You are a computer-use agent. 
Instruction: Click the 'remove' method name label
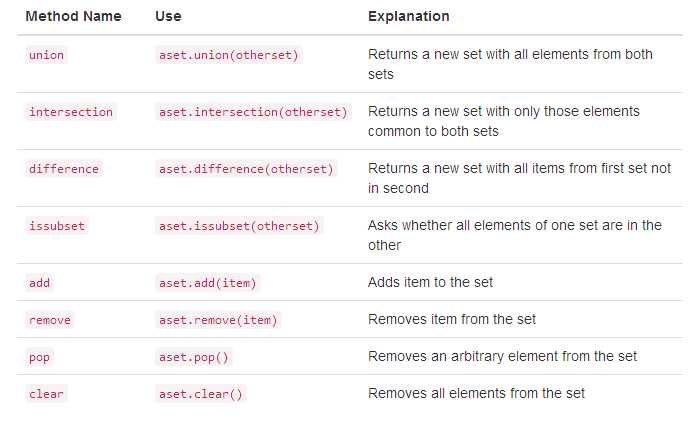pyautogui.click(x=50, y=320)
